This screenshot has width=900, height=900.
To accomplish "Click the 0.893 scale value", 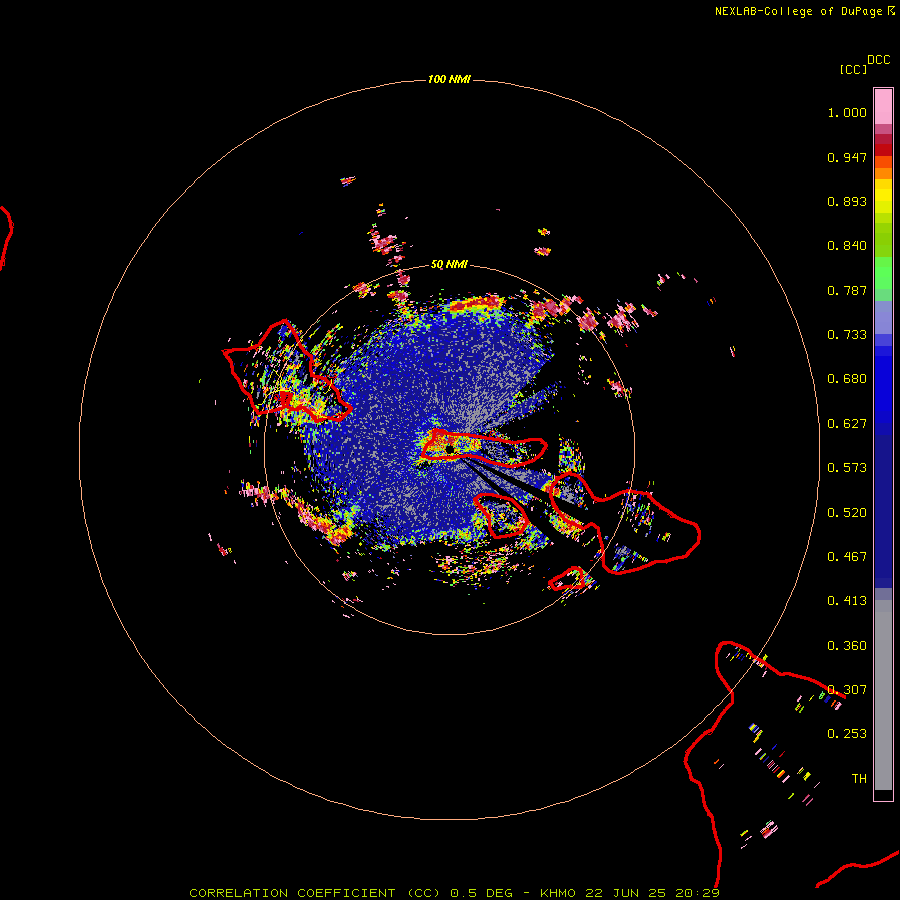I will point(847,201).
